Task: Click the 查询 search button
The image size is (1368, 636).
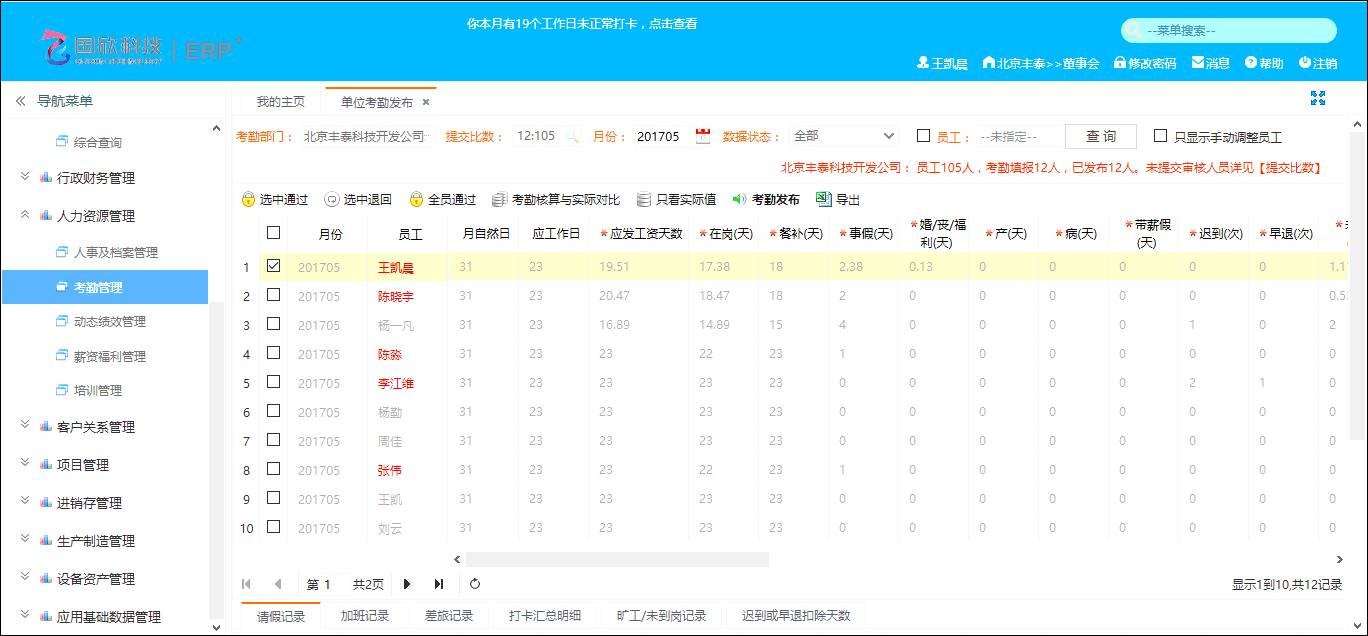Action: tap(1100, 136)
